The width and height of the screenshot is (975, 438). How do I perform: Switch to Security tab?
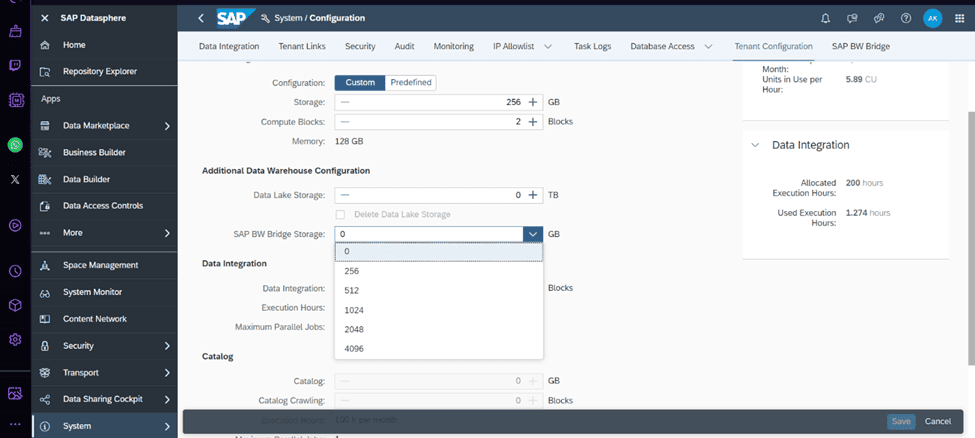coord(360,47)
